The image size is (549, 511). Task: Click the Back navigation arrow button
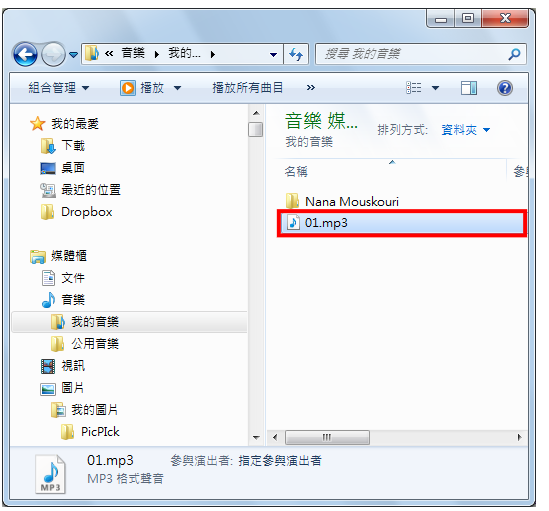(x=25, y=54)
